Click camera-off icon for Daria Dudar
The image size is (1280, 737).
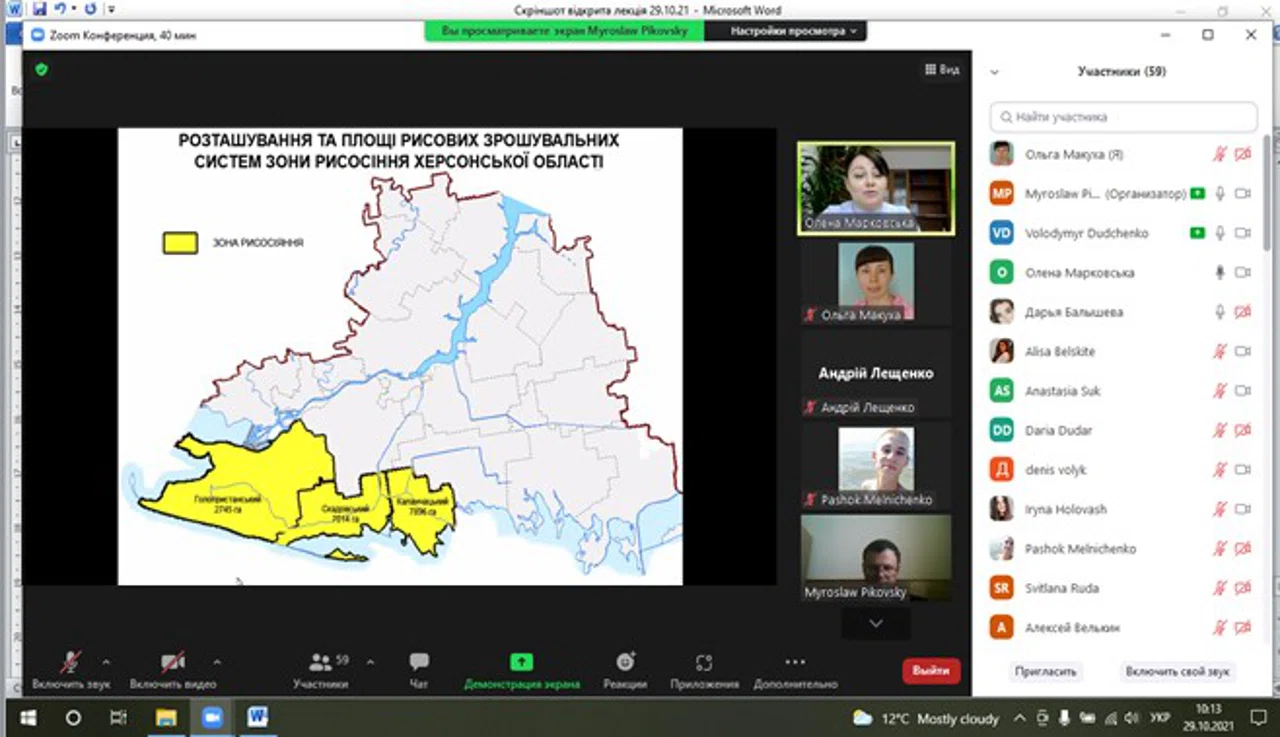[1243, 431]
